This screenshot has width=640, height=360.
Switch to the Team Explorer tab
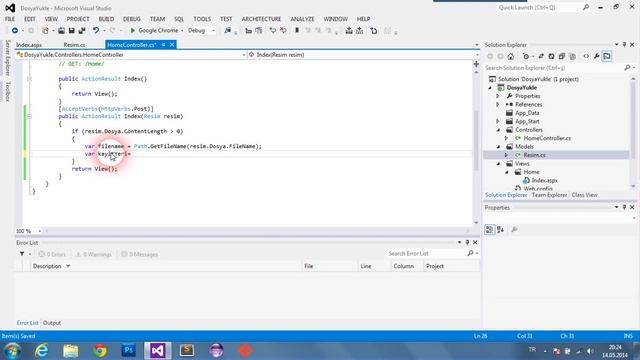coord(549,195)
